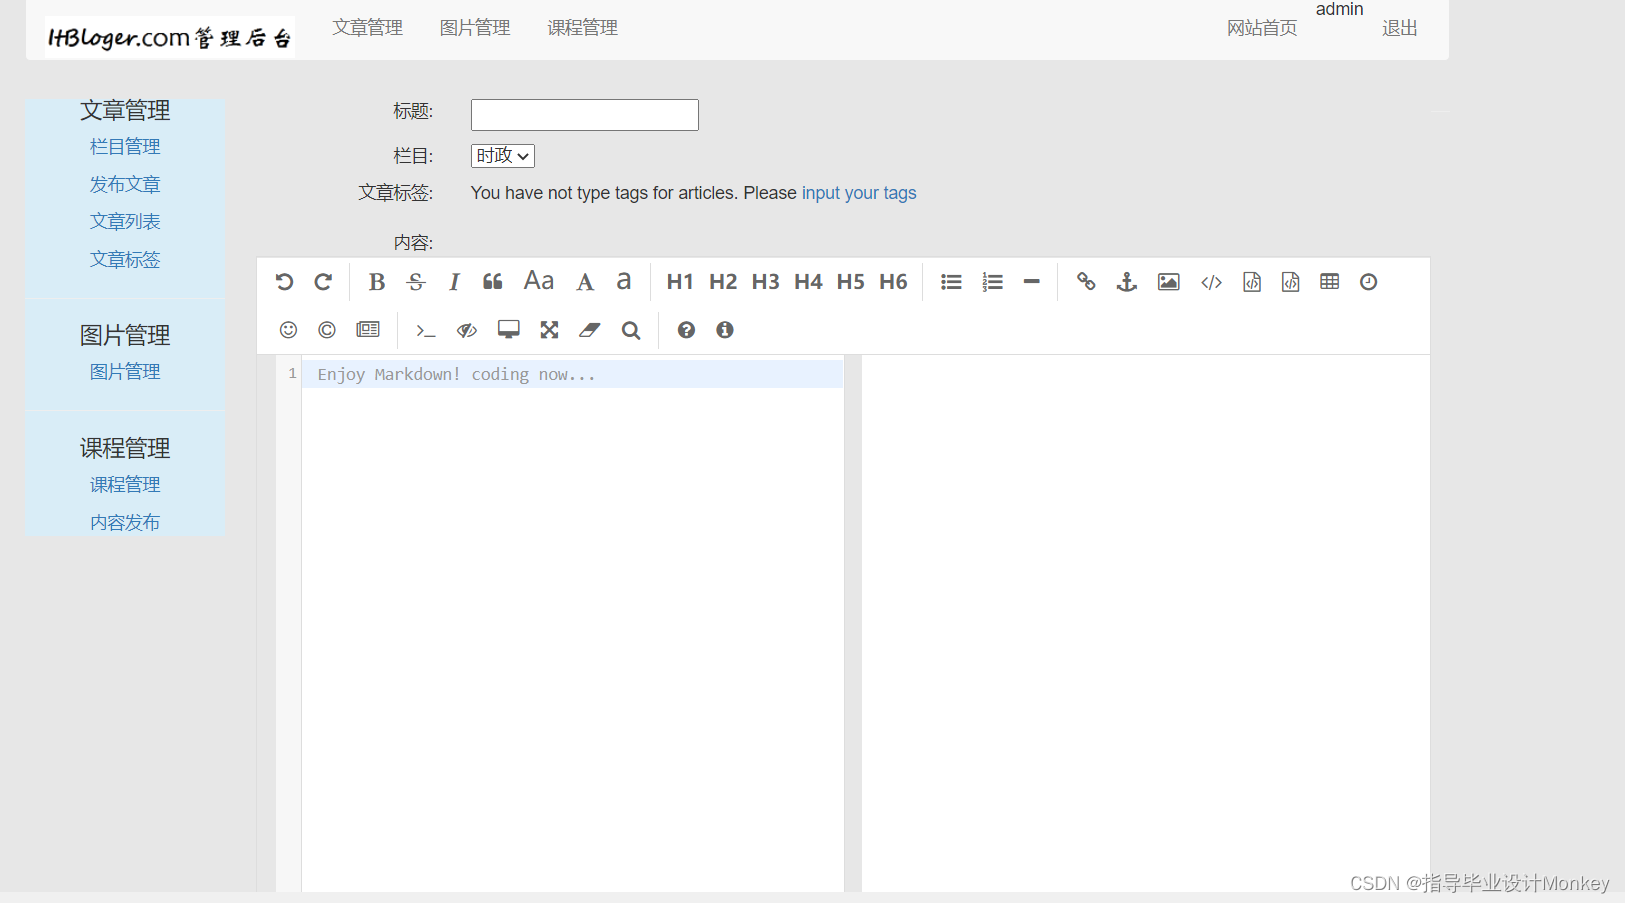Apply italic formatting
Viewport: 1625px width, 903px height.
click(x=454, y=282)
